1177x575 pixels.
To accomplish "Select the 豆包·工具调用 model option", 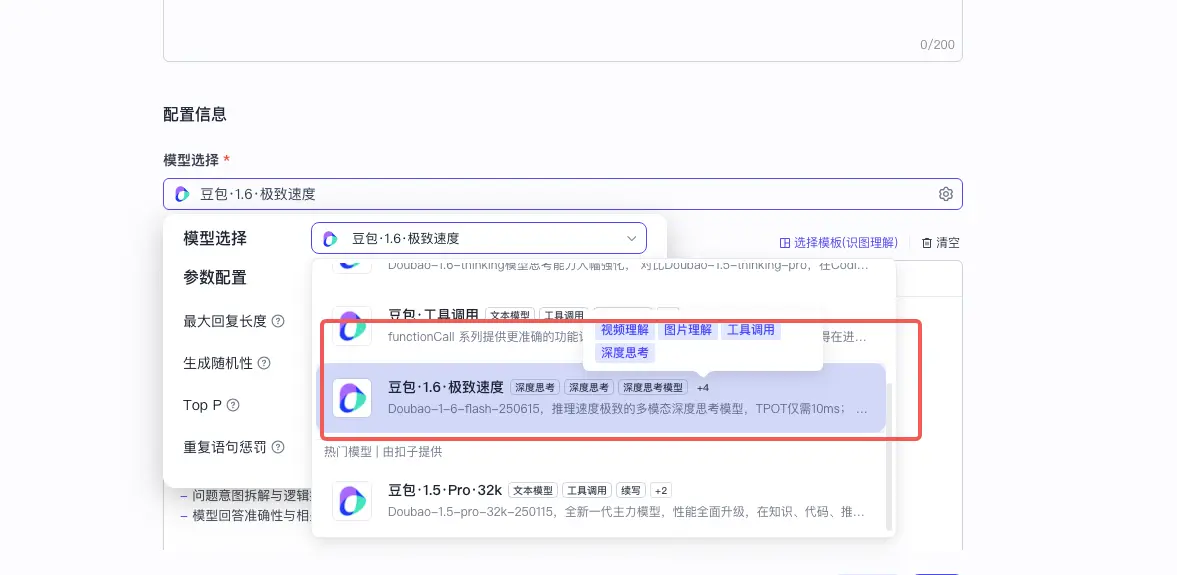I will click(601, 326).
